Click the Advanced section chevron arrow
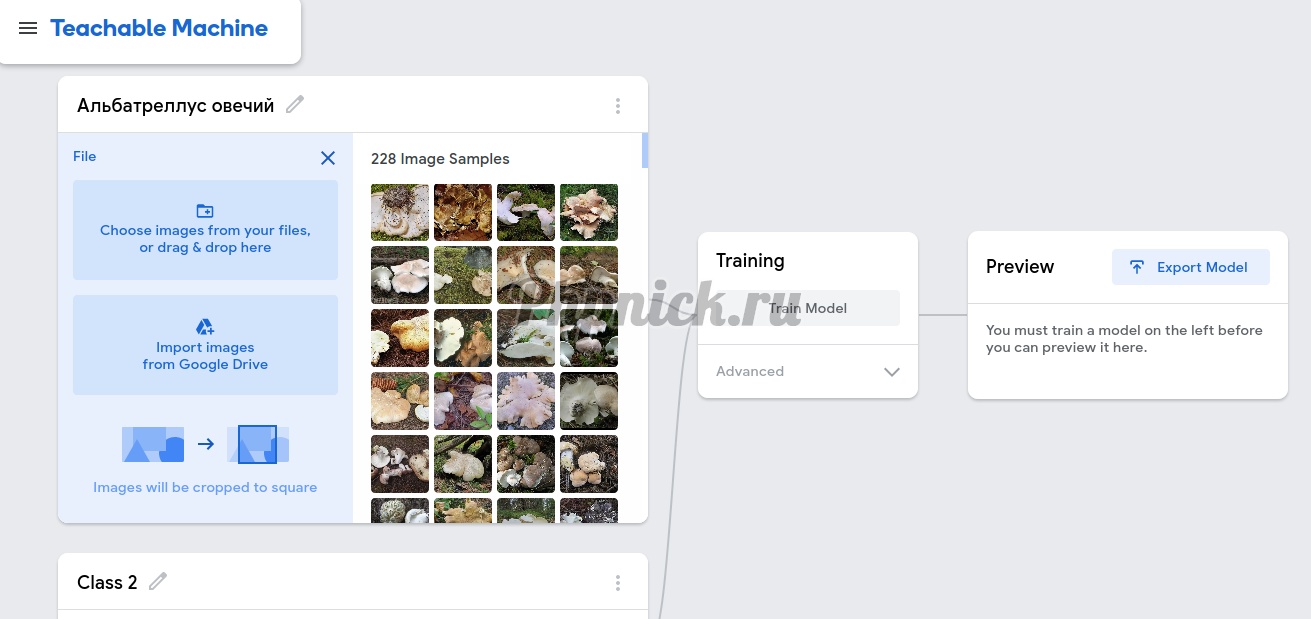The height and width of the screenshot is (619, 1311). pyautogui.click(x=892, y=372)
